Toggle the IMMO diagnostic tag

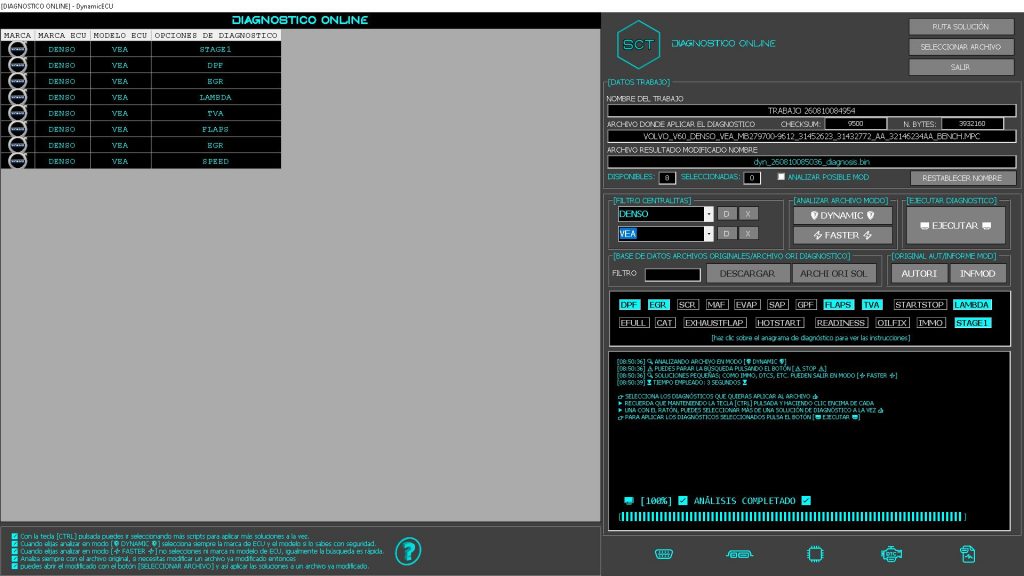tap(931, 323)
